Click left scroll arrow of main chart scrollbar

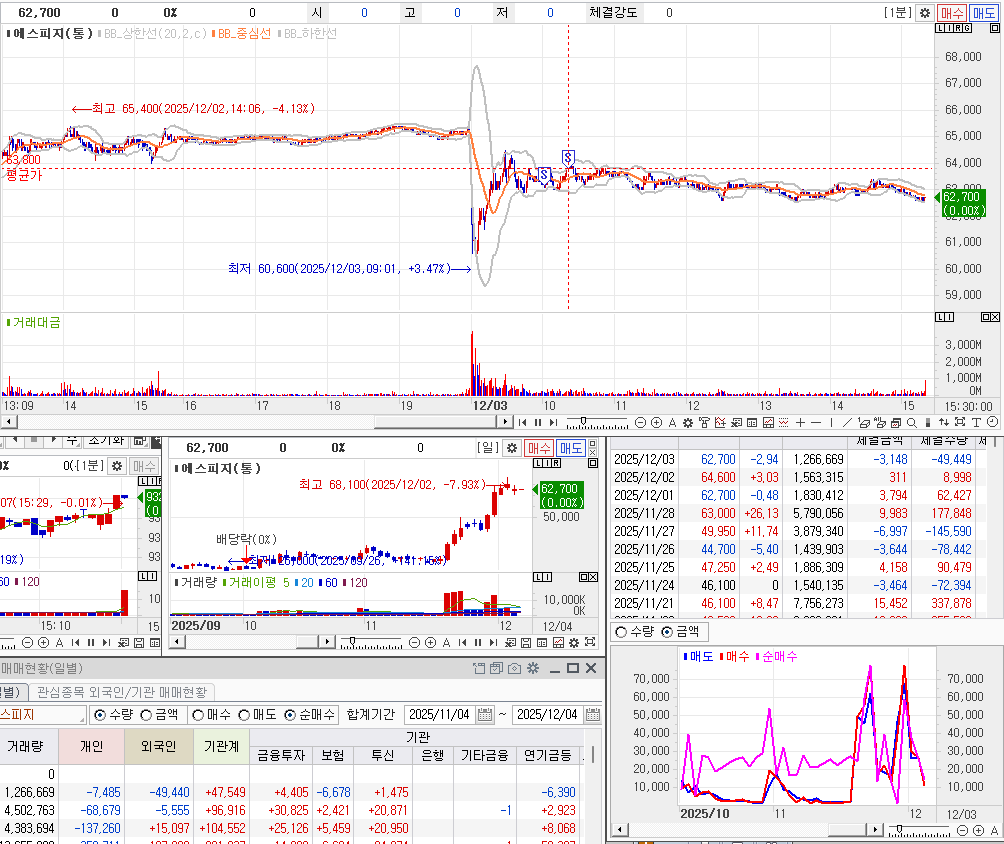pyautogui.click(x=8, y=422)
